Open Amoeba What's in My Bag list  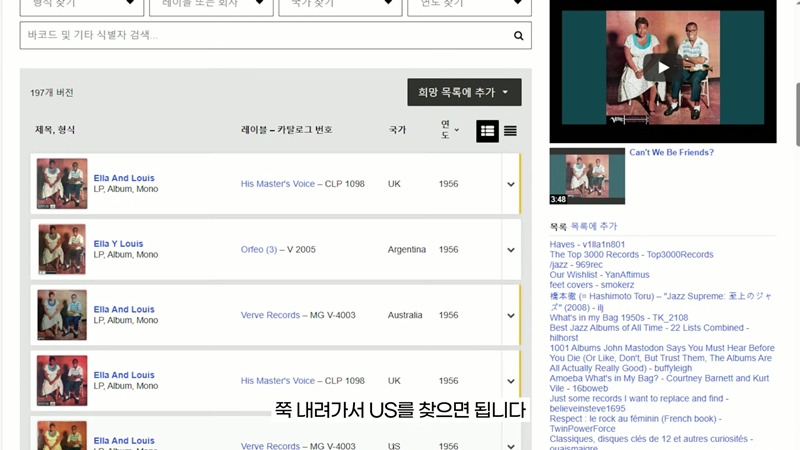coord(659,383)
